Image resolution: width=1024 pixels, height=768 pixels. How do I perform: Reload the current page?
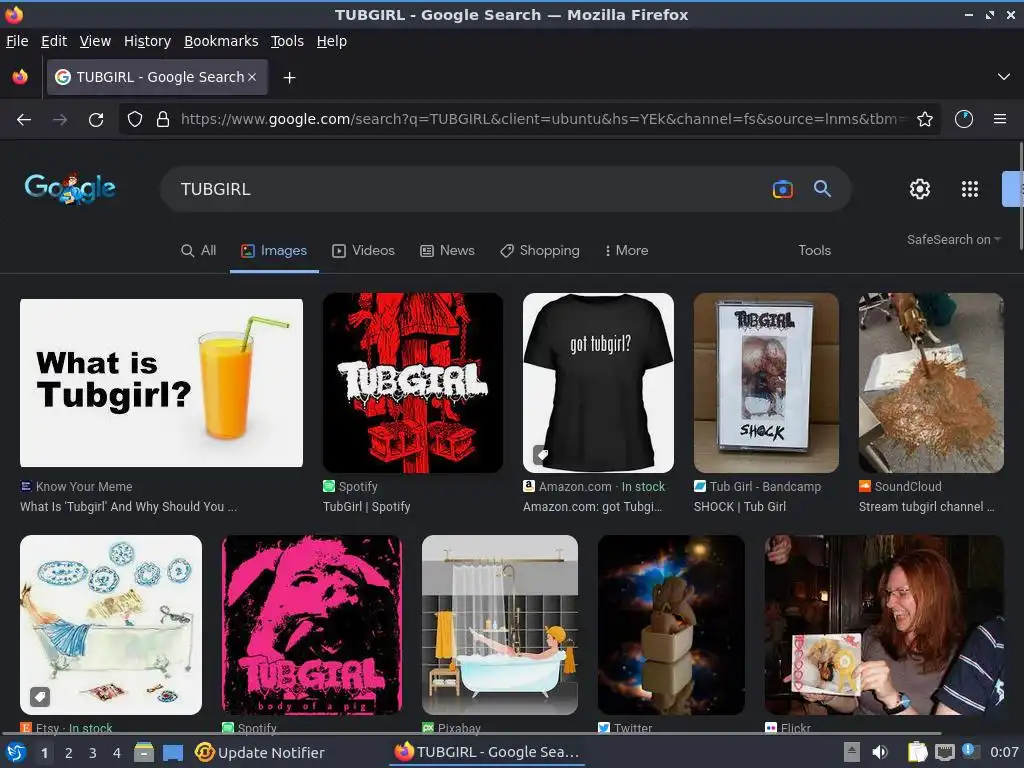96,120
